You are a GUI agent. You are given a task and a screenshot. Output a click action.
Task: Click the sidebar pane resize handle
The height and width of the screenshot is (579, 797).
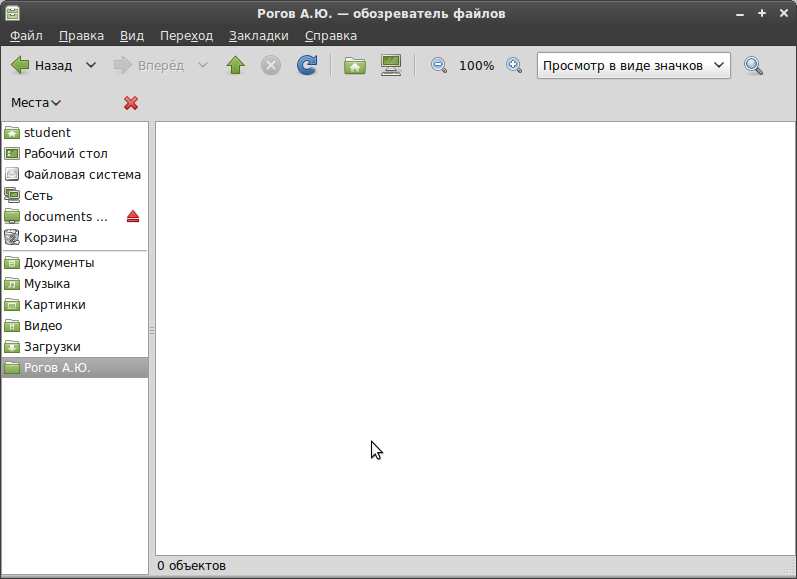[x=152, y=330]
